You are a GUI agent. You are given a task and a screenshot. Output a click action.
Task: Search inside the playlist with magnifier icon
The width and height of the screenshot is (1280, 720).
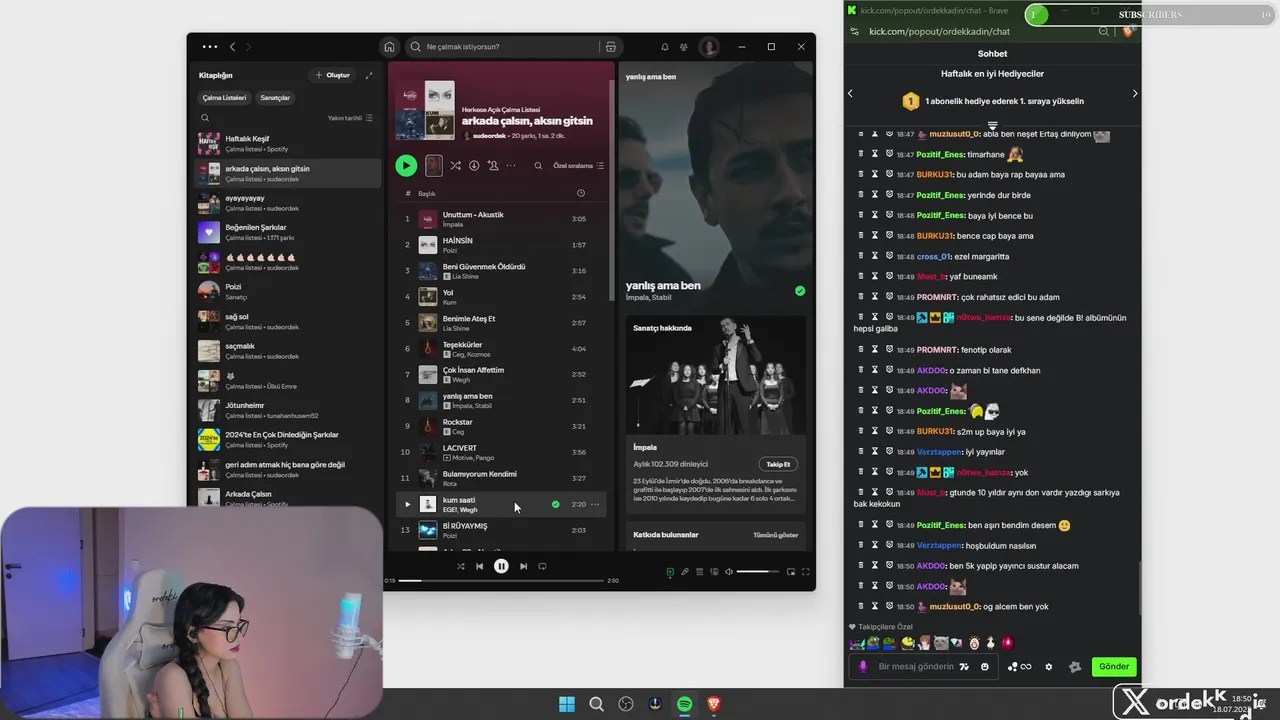point(538,166)
